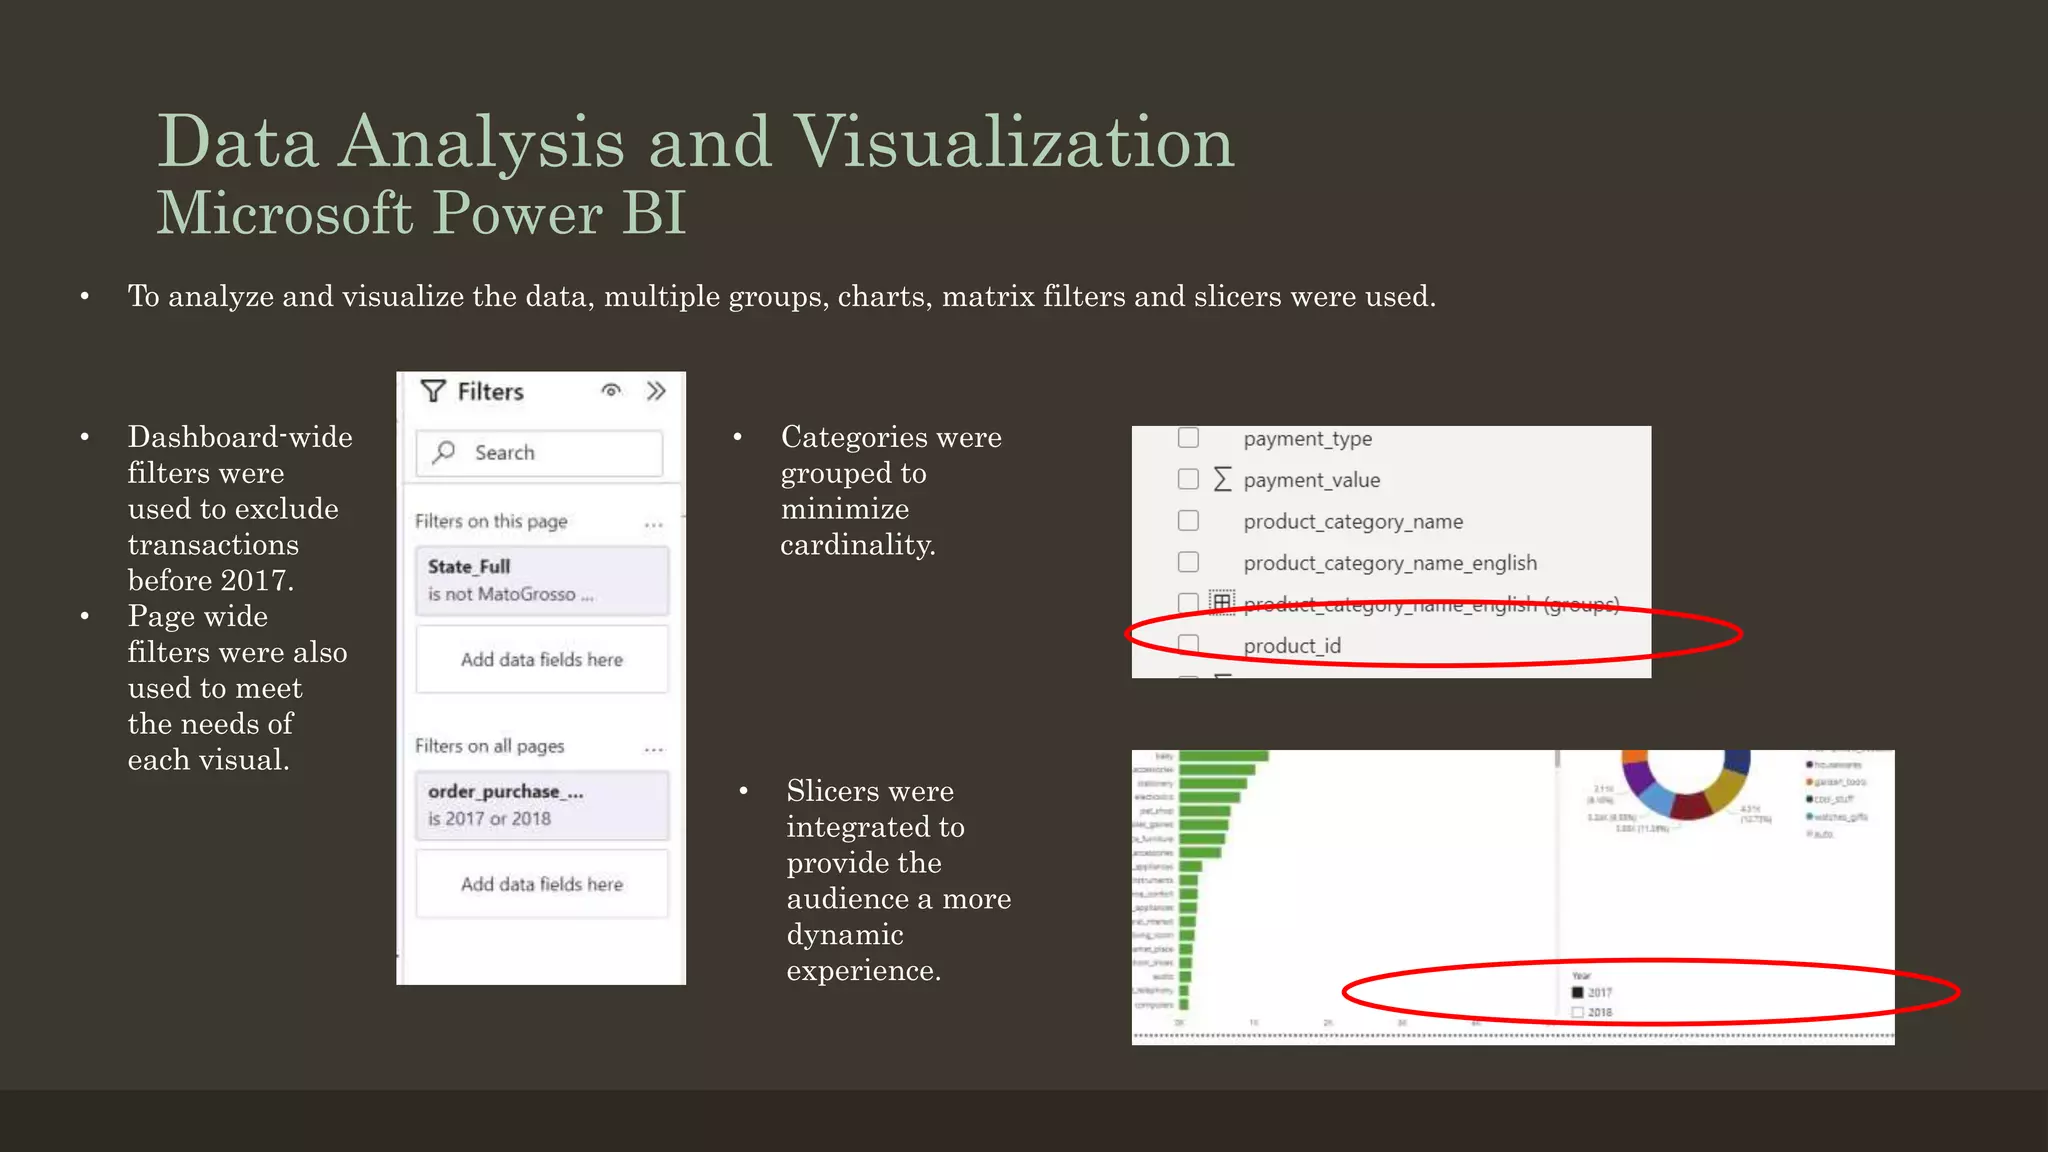Image resolution: width=2048 pixels, height=1152 pixels.
Task: Open more options for Filters on all pages
Action: [x=654, y=748]
